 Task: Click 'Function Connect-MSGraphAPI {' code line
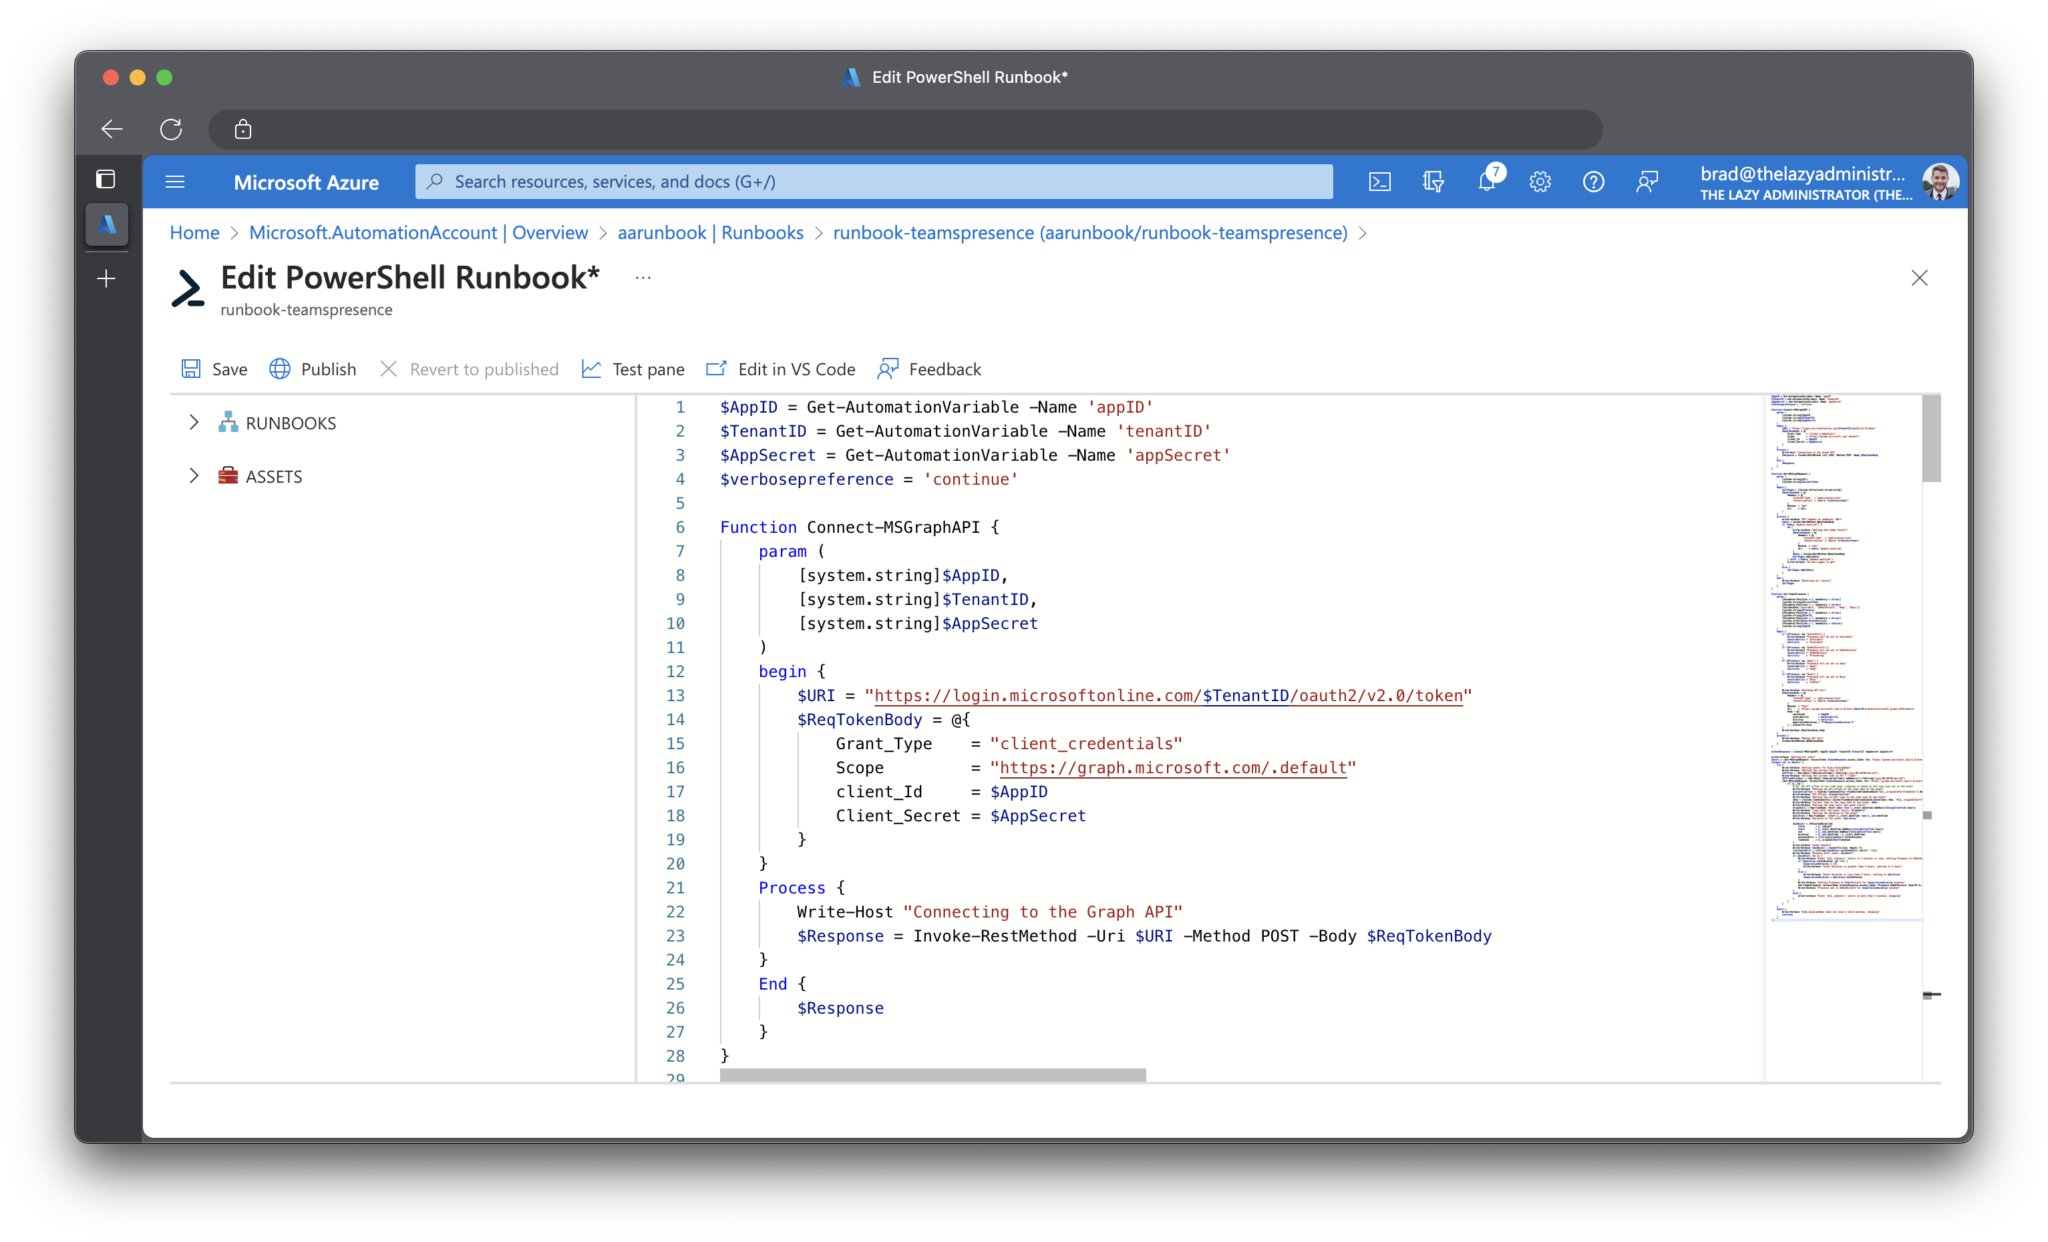click(x=859, y=527)
